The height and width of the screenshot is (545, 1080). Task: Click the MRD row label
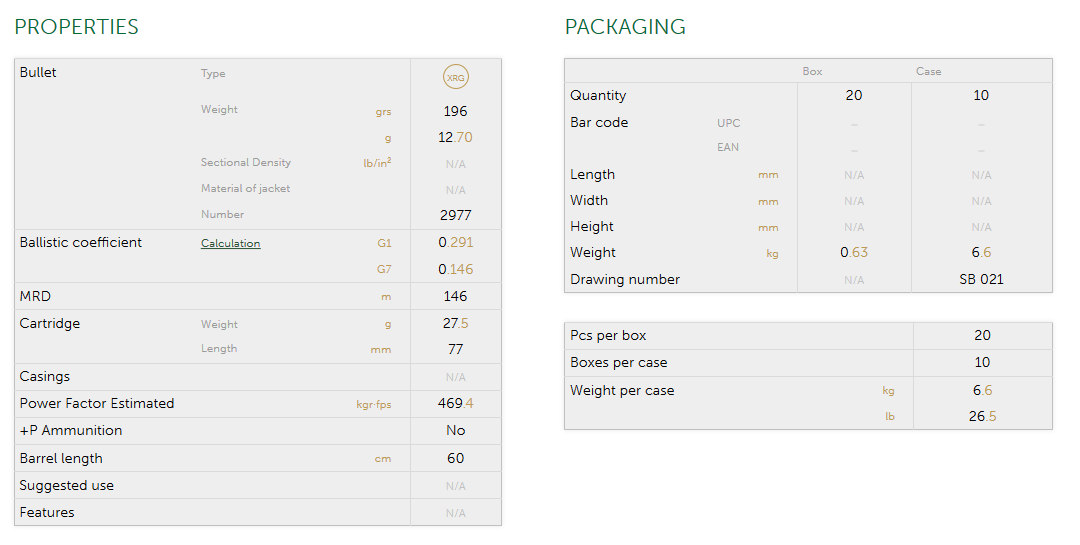coord(35,296)
